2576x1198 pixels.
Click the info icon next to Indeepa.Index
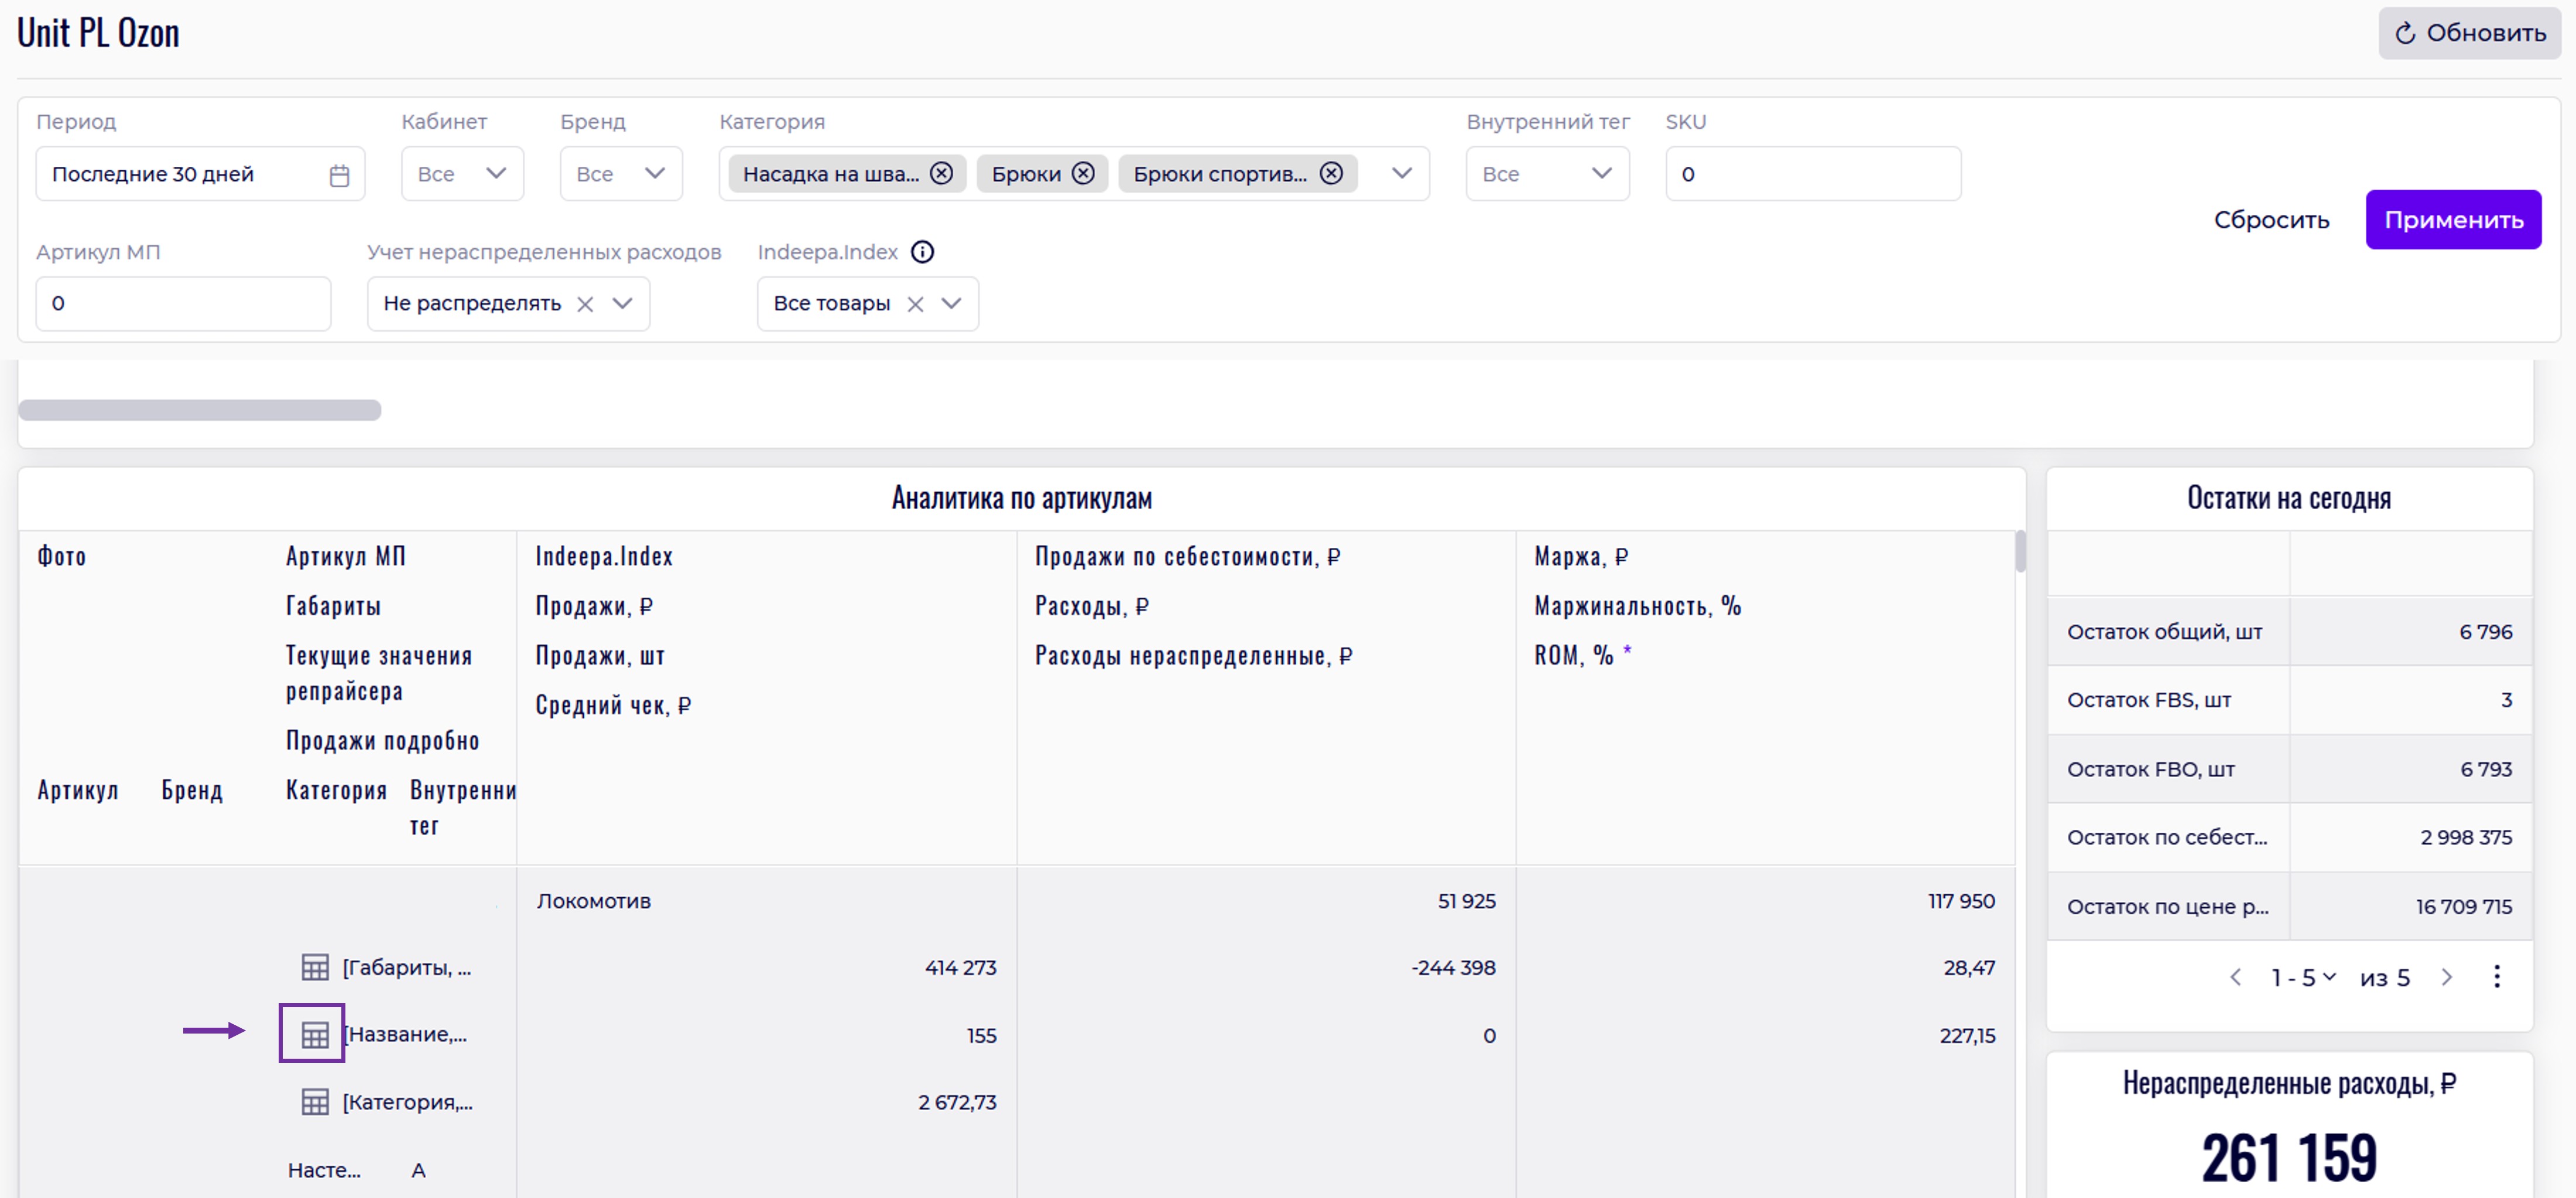[x=922, y=252]
